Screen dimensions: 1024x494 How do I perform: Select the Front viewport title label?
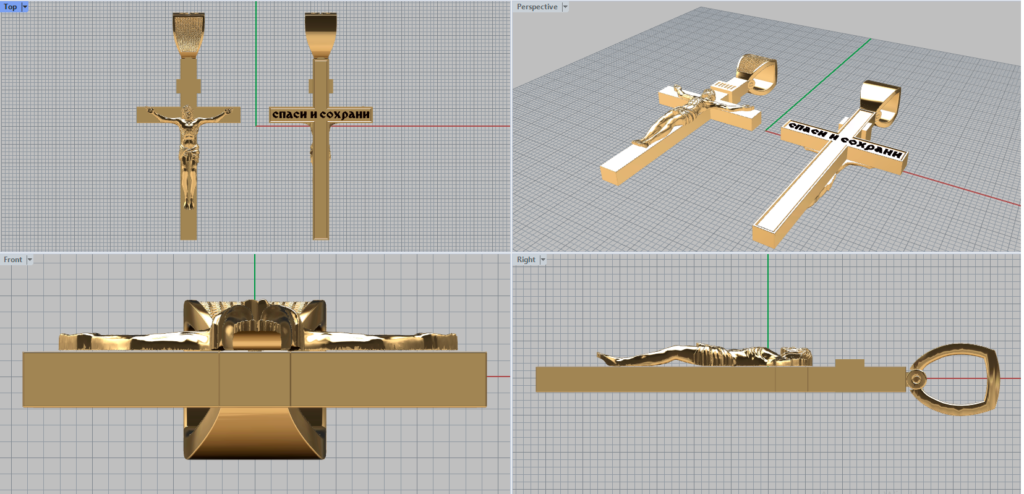tap(13, 260)
